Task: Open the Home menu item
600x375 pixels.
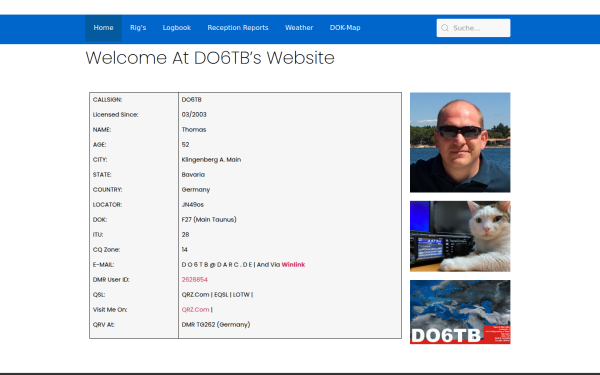Action: coord(103,28)
